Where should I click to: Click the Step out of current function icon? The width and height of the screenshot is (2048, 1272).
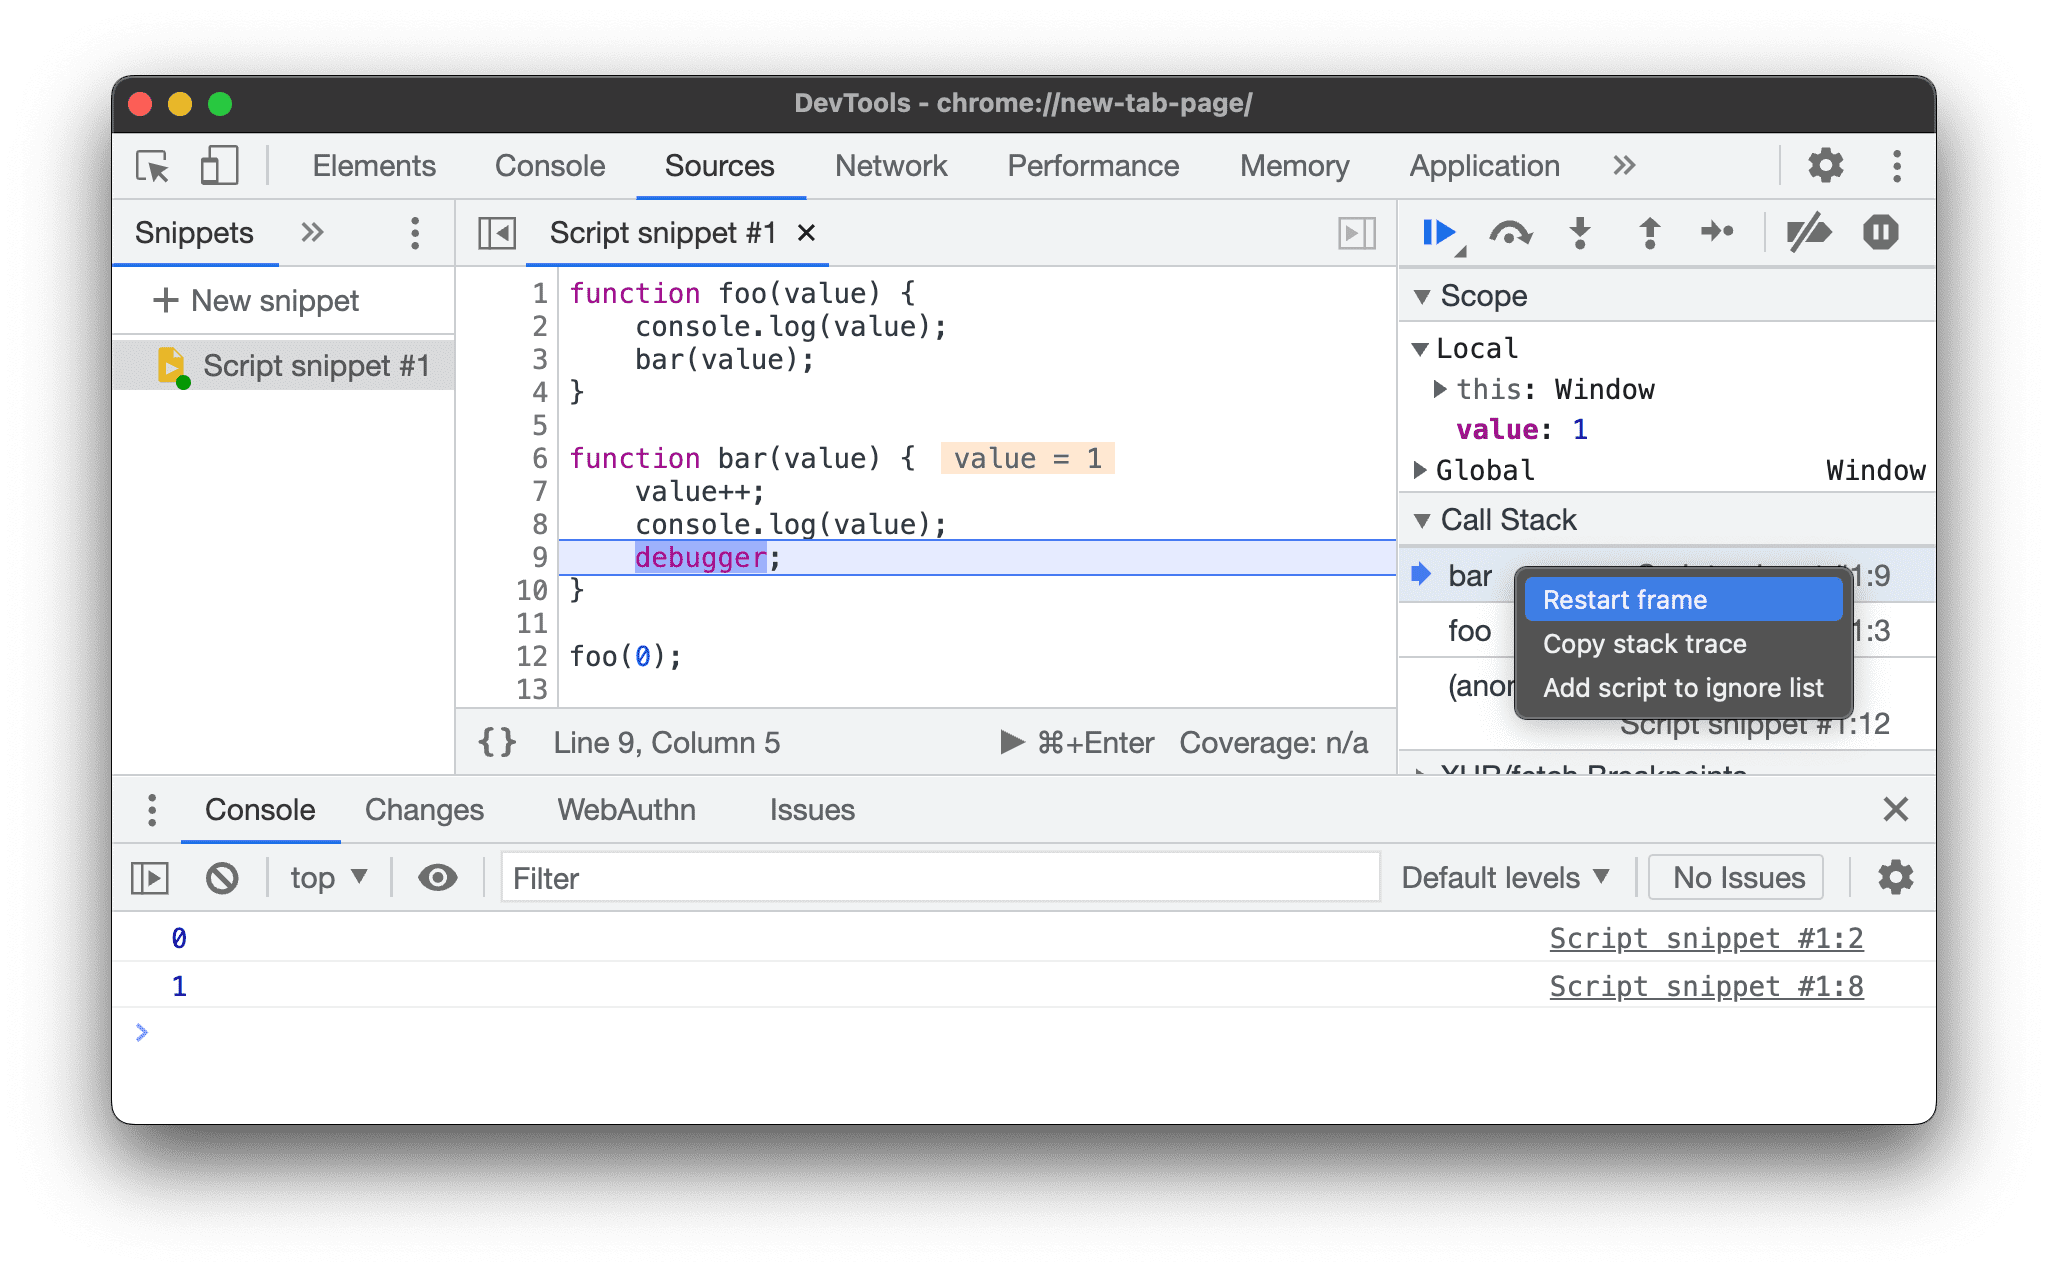[x=1647, y=234]
